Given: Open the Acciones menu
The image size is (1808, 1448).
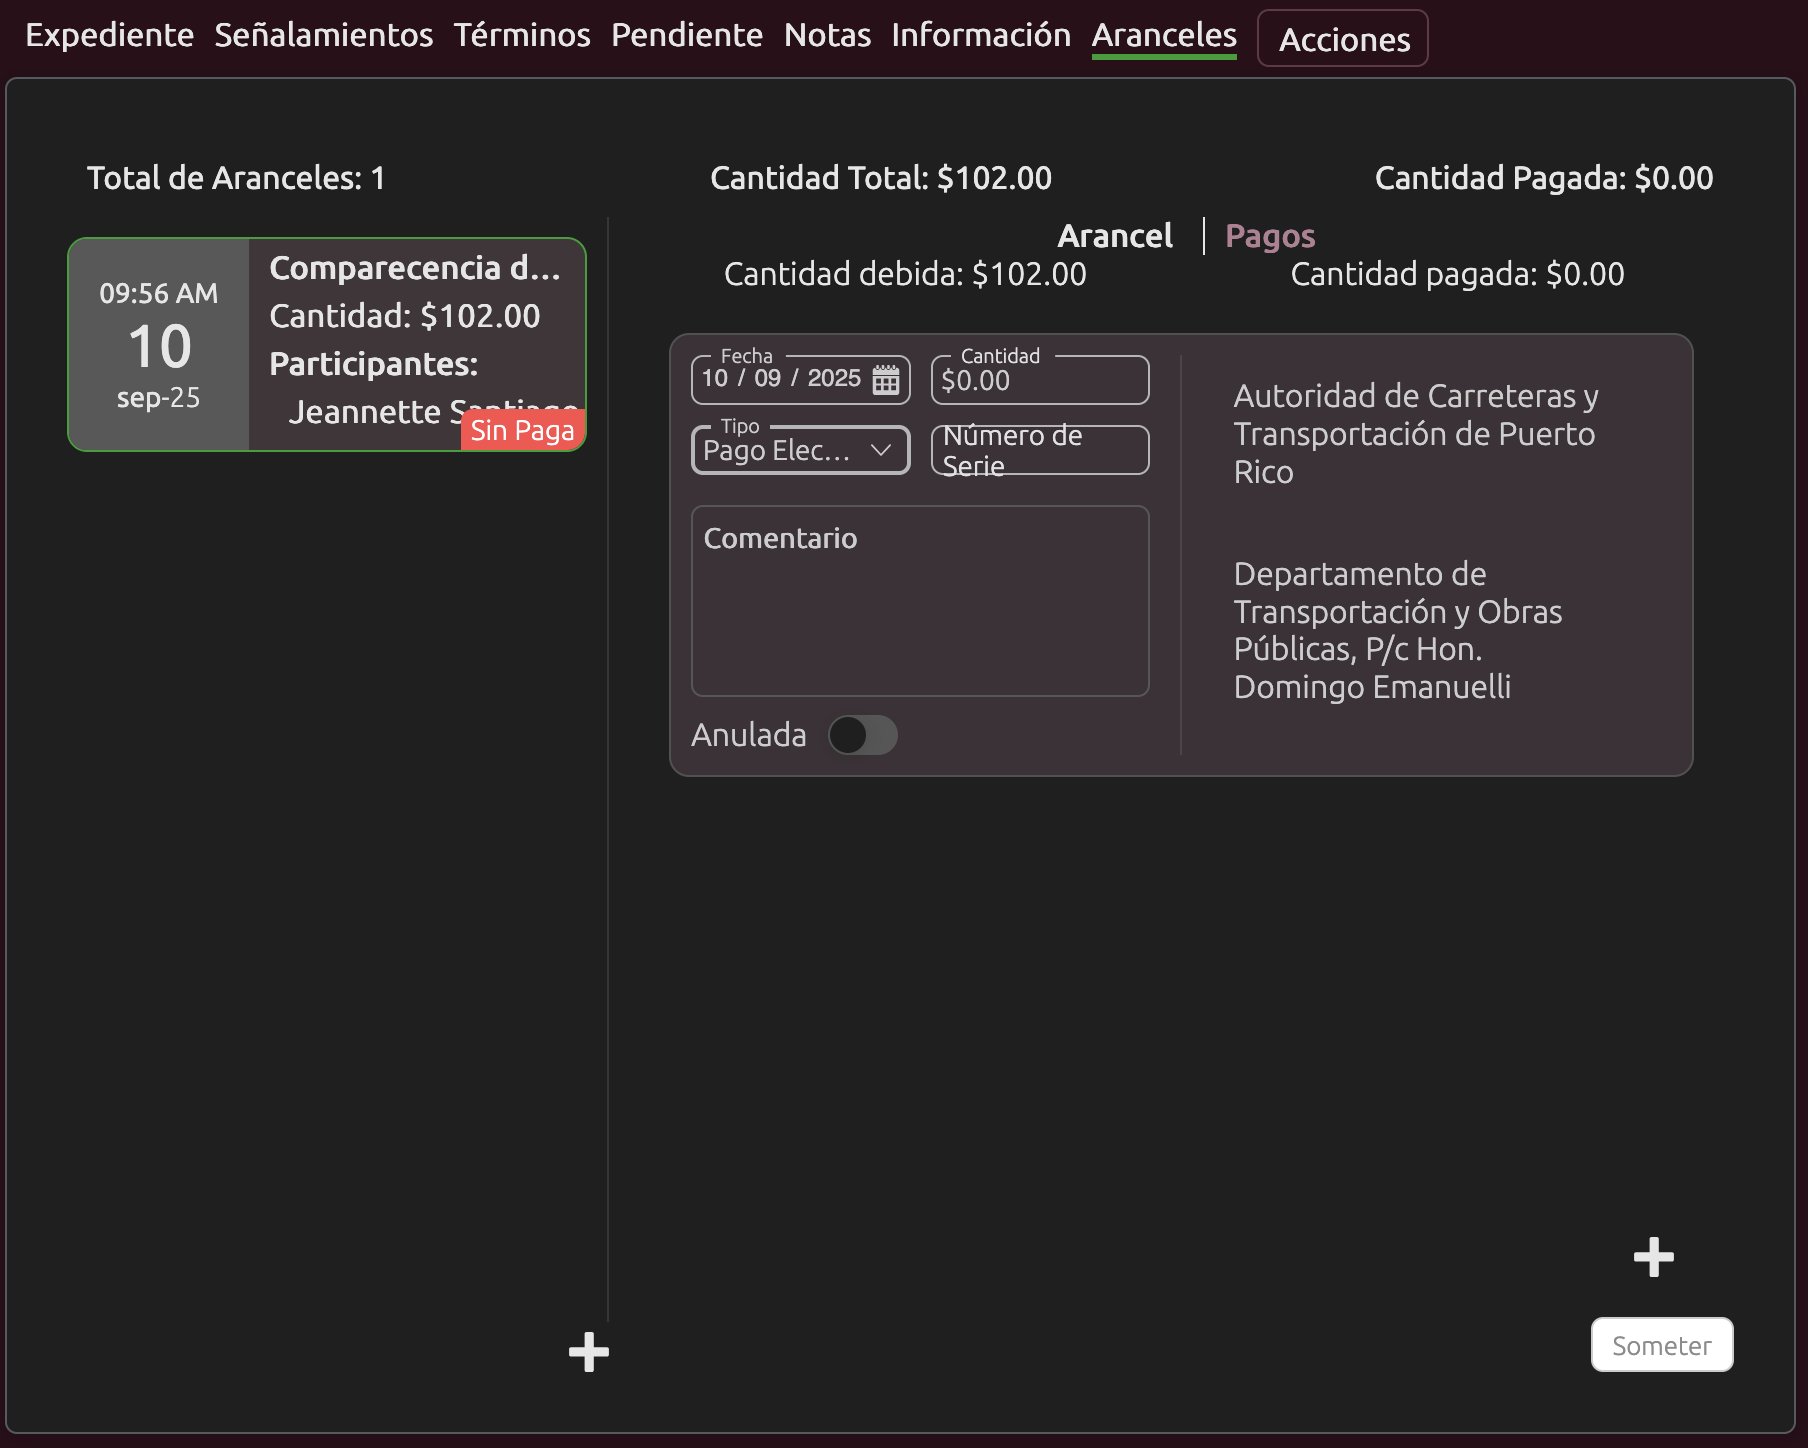Looking at the screenshot, I should [x=1342, y=39].
